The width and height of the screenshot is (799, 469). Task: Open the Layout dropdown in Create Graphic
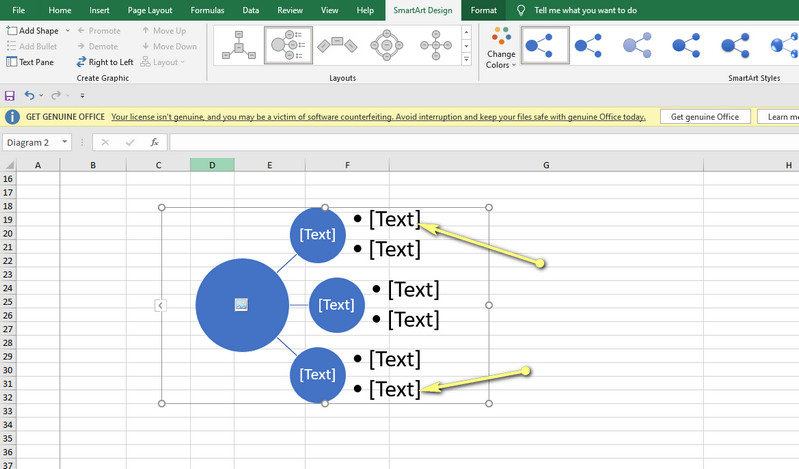(x=163, y=62)
